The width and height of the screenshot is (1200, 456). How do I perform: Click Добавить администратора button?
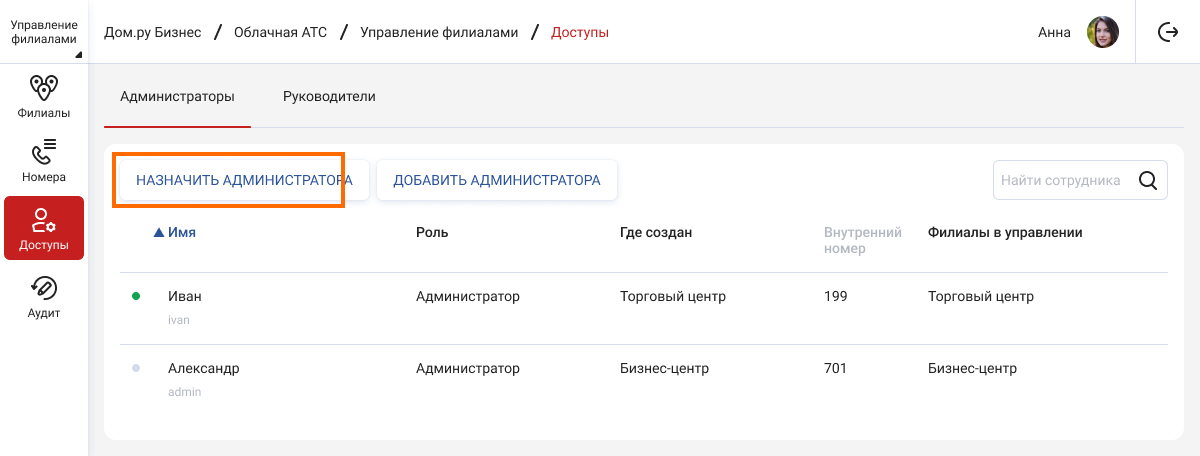[497, 181]
